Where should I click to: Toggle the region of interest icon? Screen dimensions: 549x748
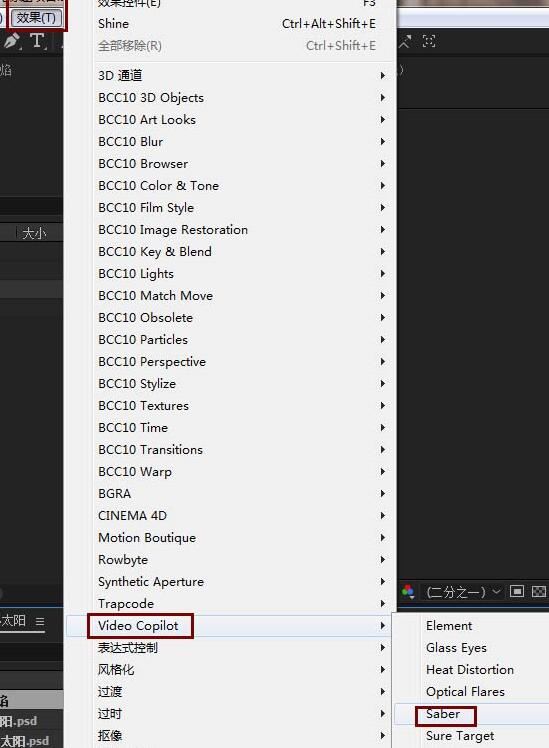tap(517, 592)
